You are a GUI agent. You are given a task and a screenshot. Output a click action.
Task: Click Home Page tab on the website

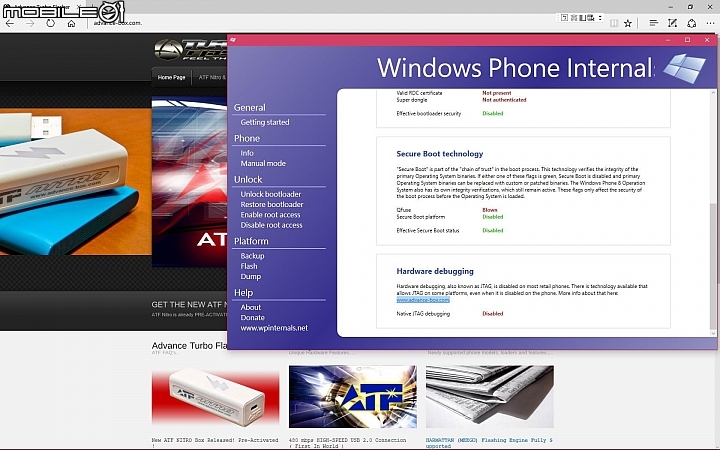tap(171, 78)
